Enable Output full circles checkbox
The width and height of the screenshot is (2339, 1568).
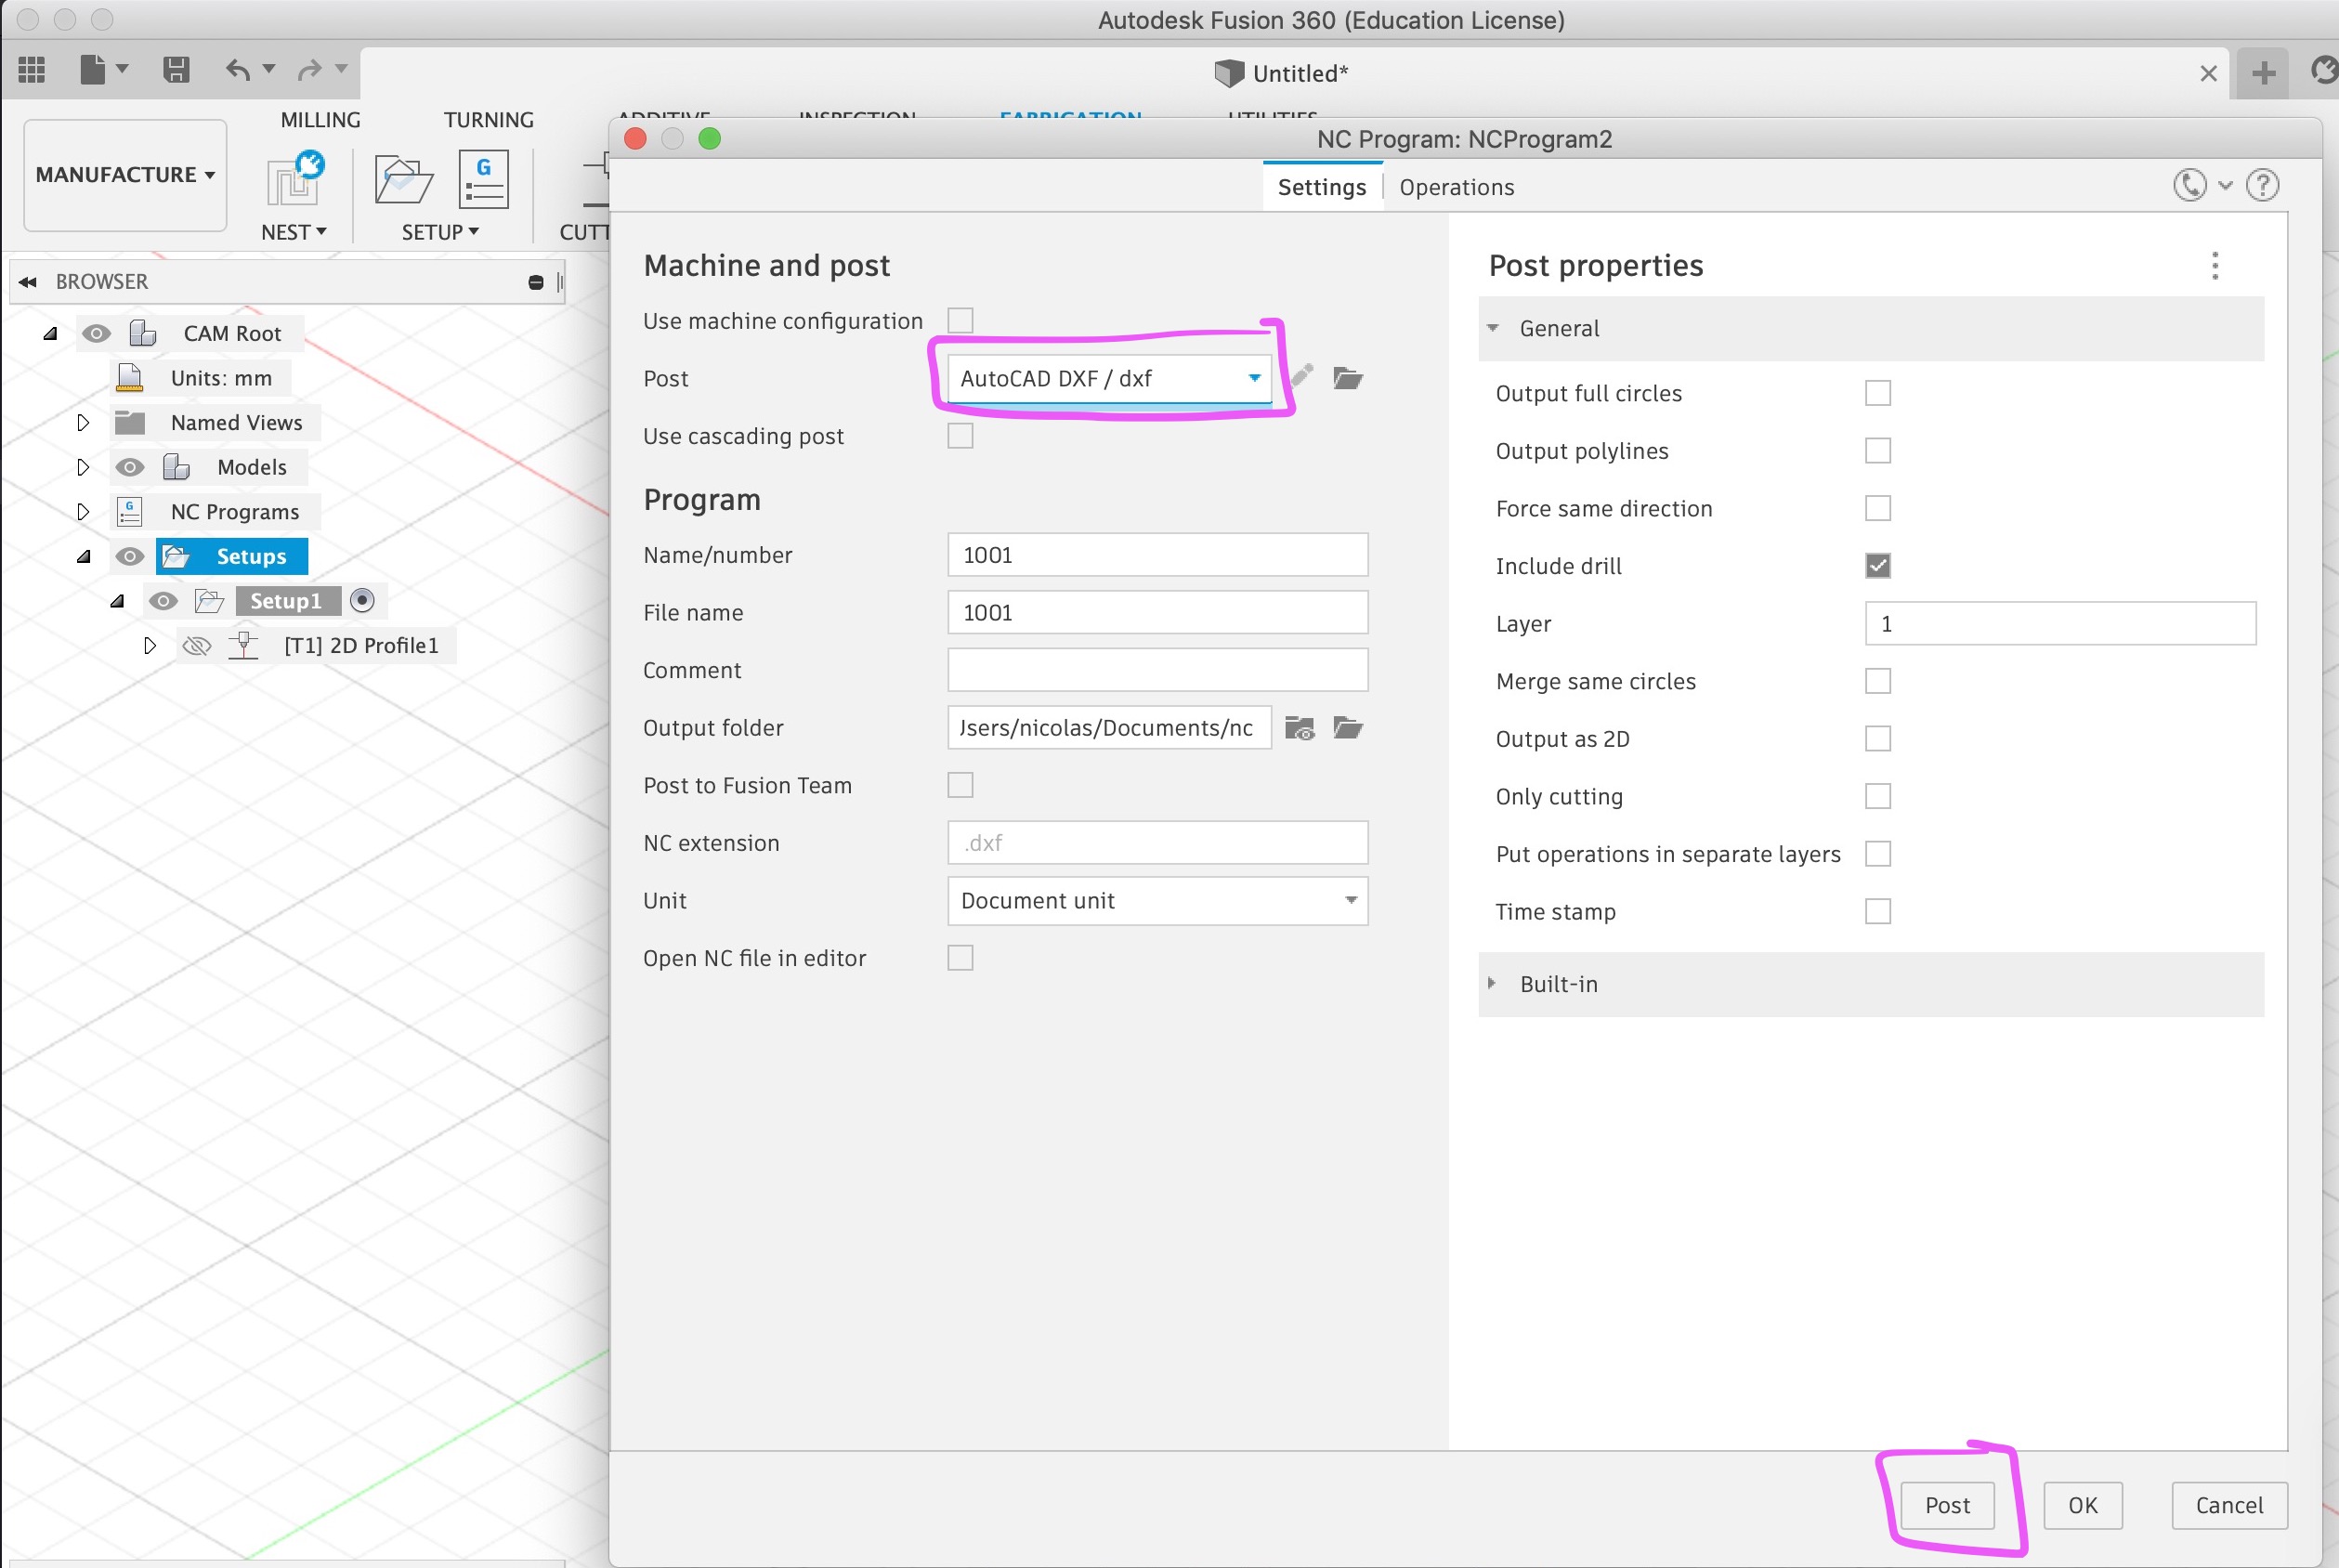pyautogui.click(x=1878, y=393)
